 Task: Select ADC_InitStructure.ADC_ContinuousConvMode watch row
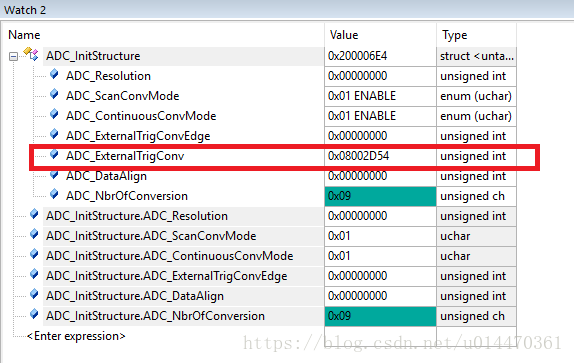[169, 256]
